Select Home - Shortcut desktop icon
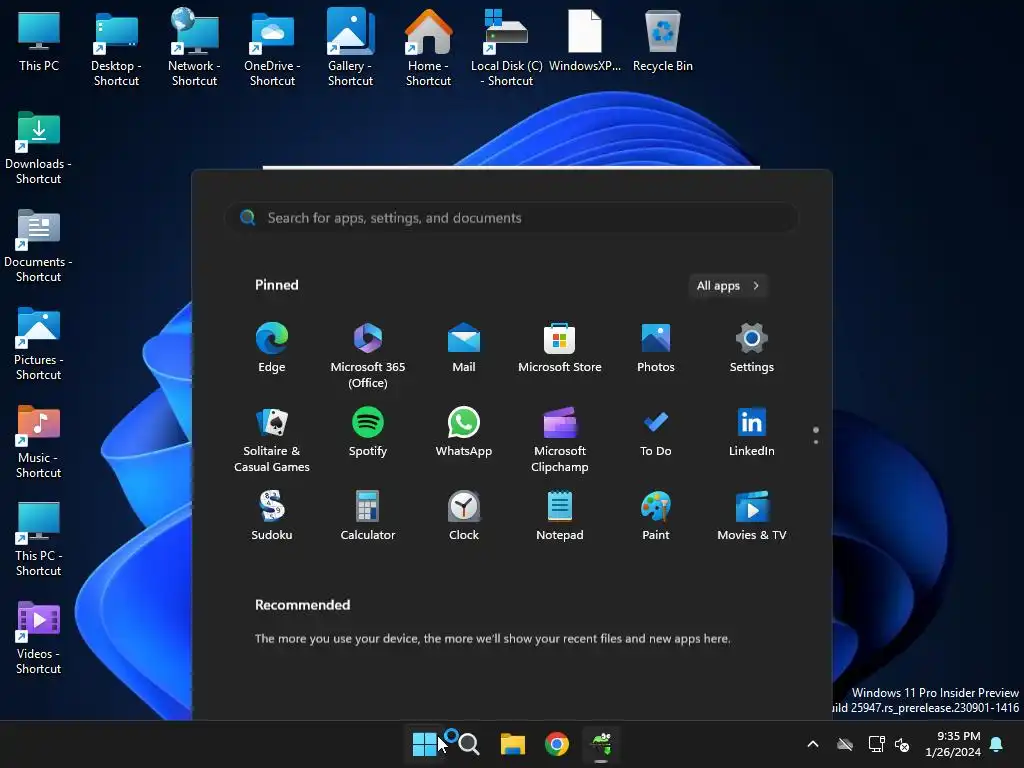Viewport: 1024px width, 768px height. 428,48
